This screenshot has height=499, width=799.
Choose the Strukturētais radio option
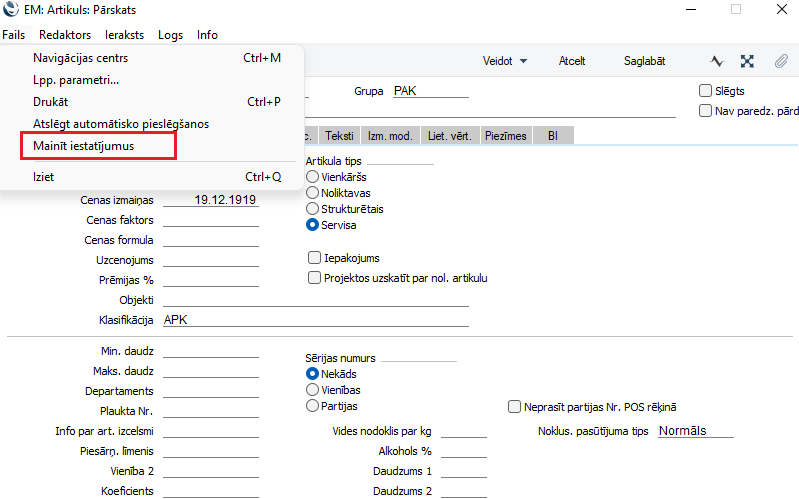coord(313,209)
